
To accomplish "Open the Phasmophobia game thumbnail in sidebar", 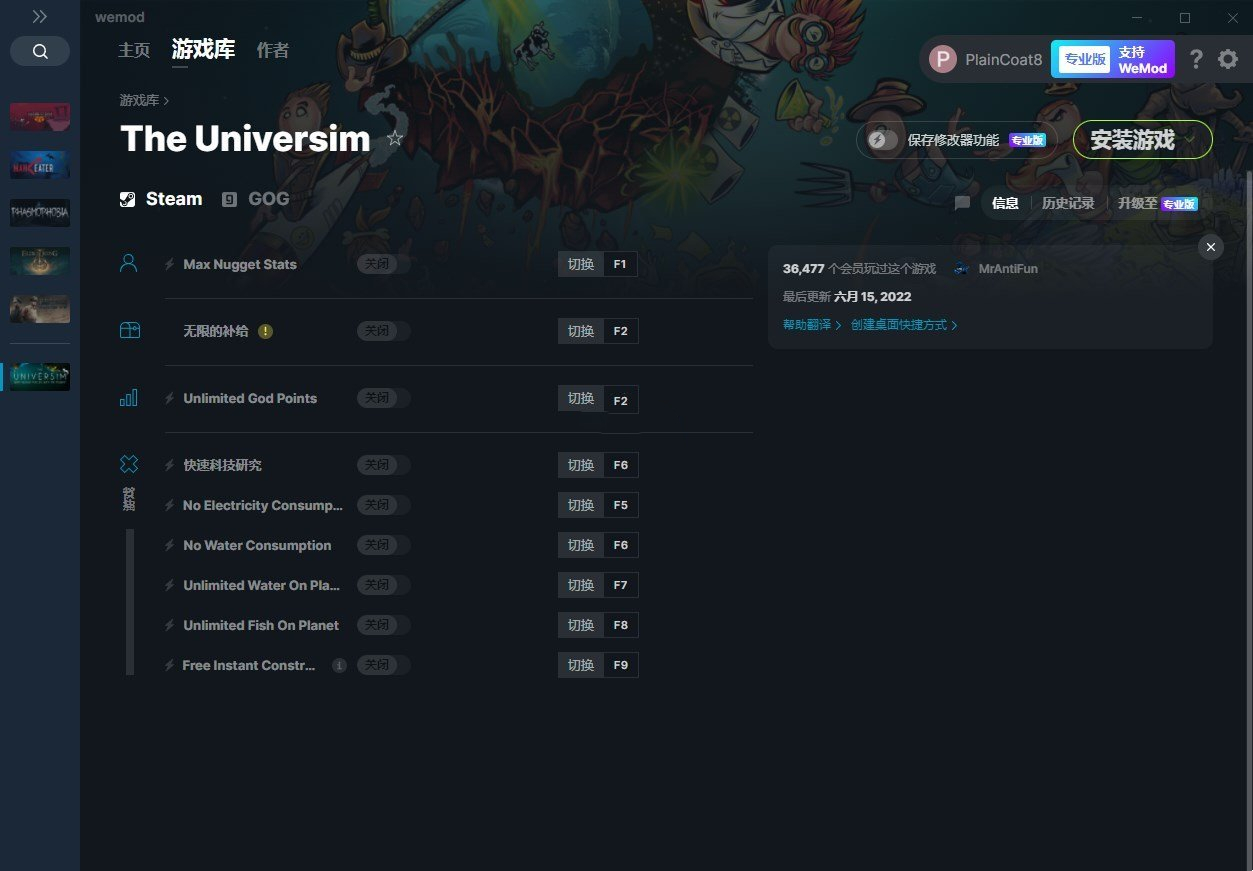I will click(x=40, y=213).
